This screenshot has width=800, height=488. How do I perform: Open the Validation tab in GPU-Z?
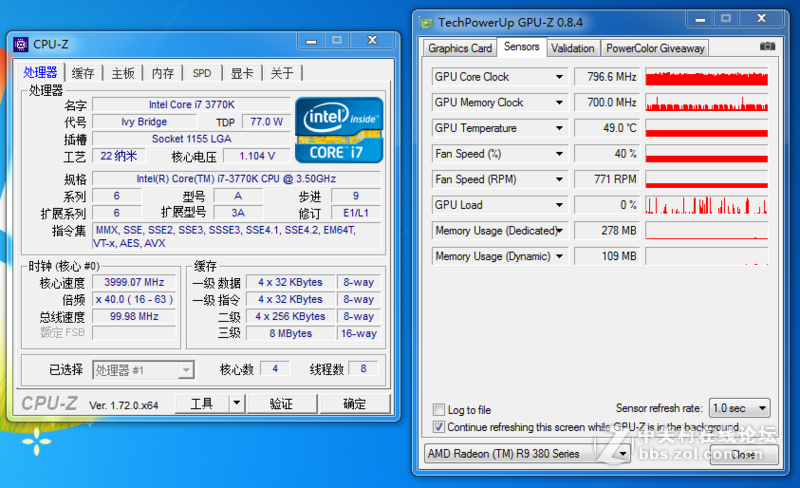(x=572, y=48)
